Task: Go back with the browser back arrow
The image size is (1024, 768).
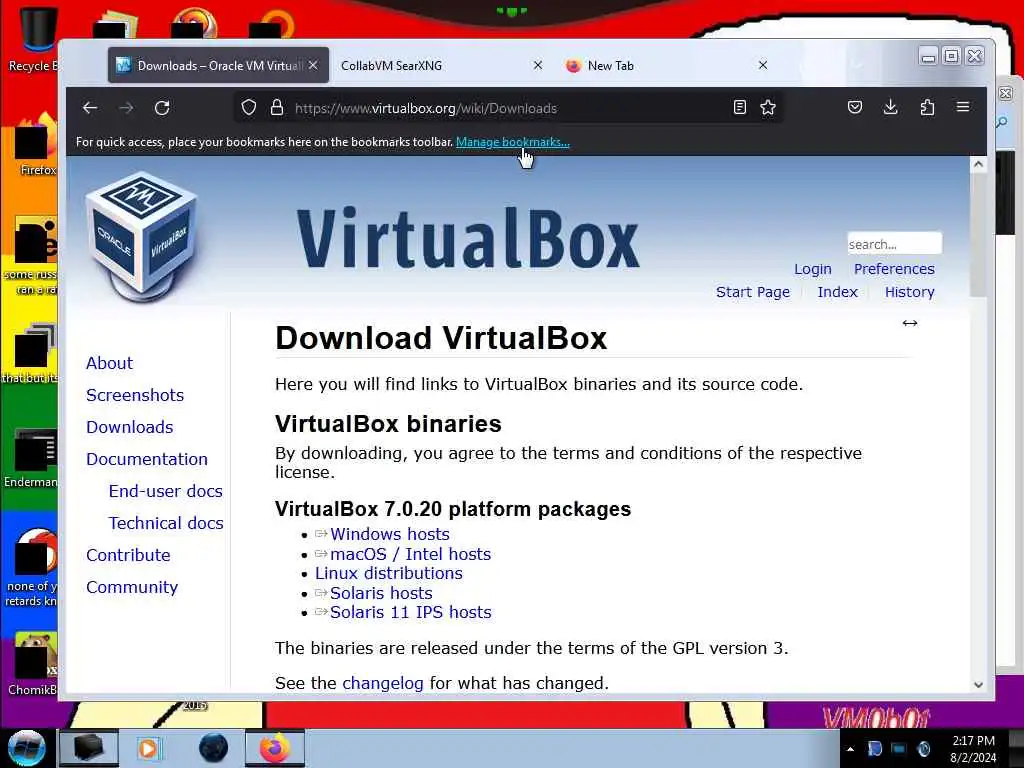Action: point(90,108)
